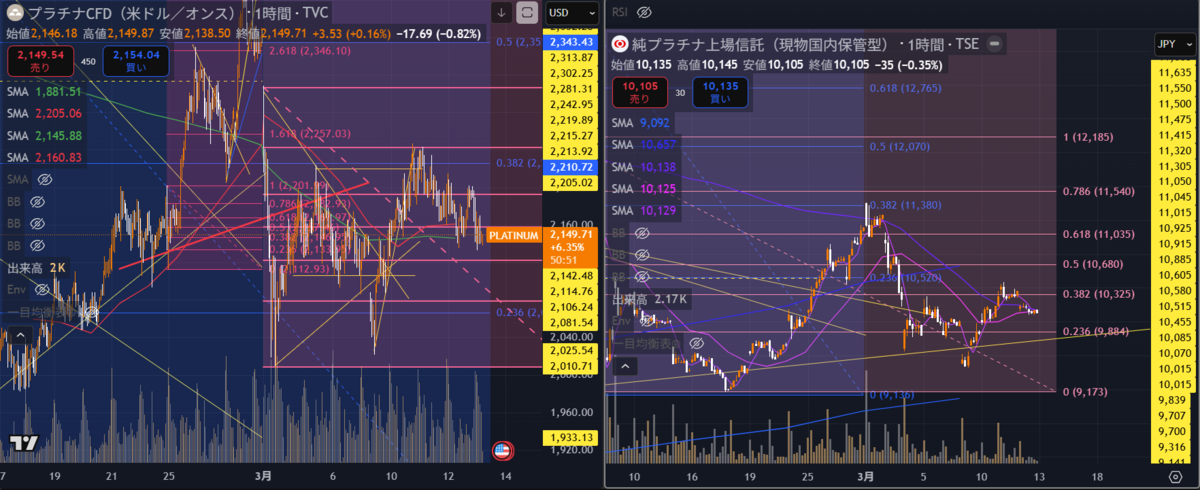1200x490 pixels.
Task: Show the first hidden BB indicator on left chart
Action: click(x=36, y=202)
